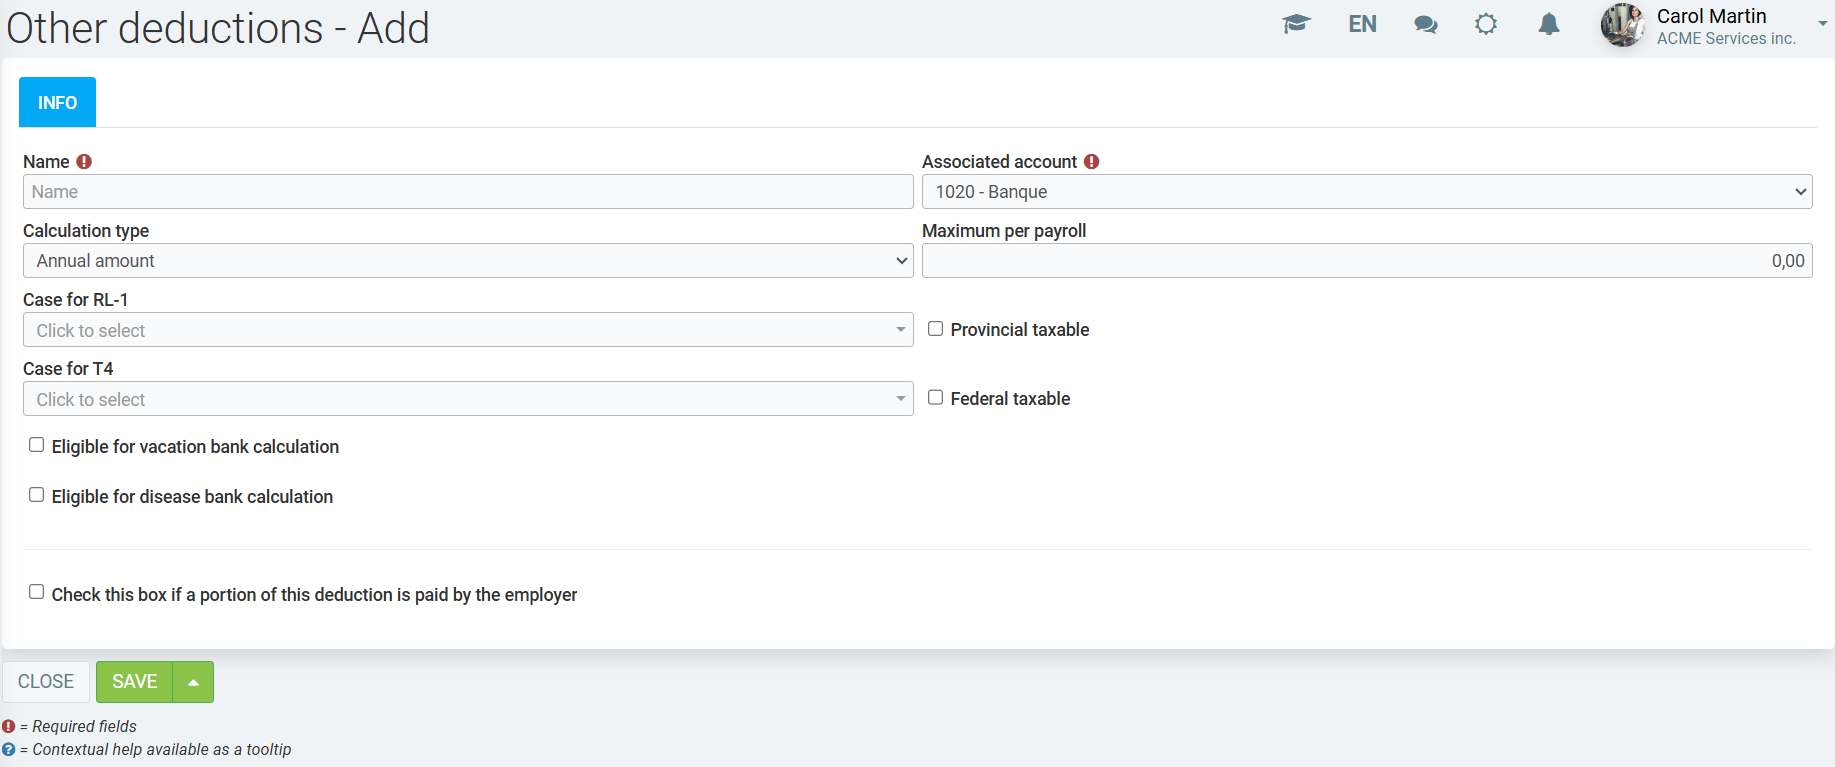The image size is (1835, 767).
Task: Click the required-field icon beside Associated account
Action: click(x=1091, y=162)
